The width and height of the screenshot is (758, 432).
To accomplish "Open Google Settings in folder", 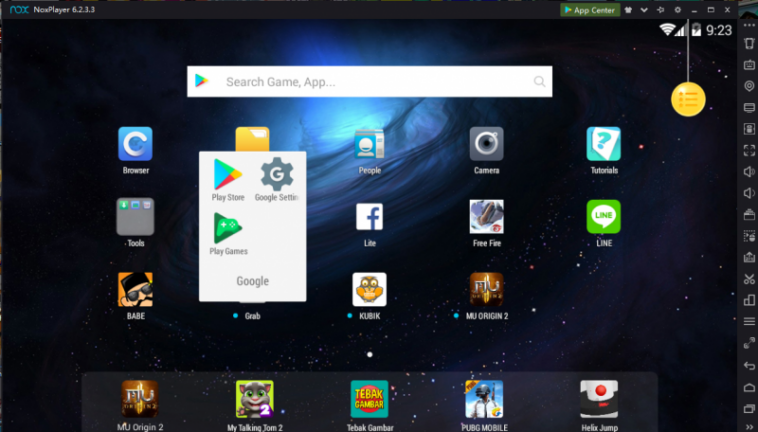I will pyautogui.click(x=277, y=174).
